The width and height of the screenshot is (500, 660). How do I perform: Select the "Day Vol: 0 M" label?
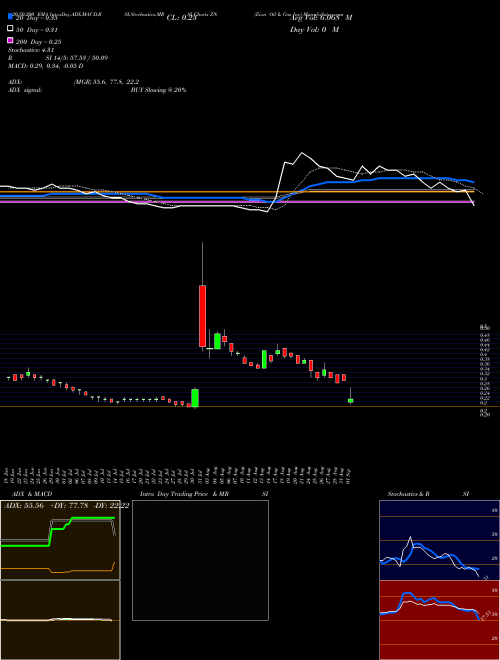314,30
